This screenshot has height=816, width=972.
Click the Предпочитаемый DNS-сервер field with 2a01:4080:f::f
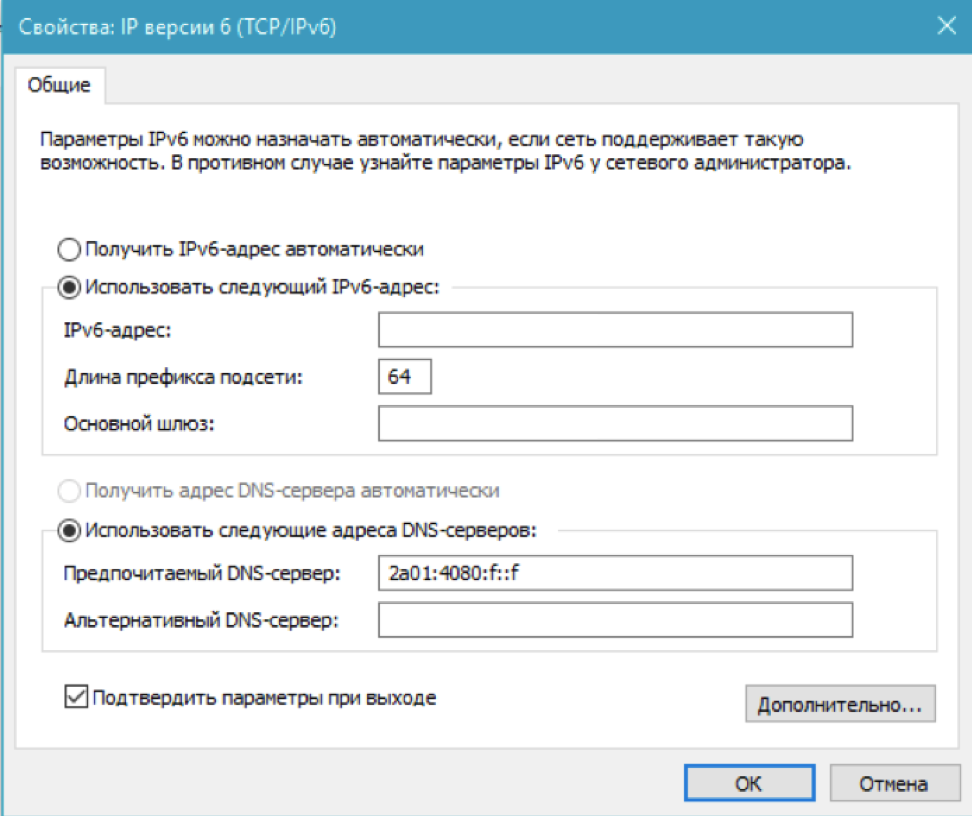tap(616, 573)
